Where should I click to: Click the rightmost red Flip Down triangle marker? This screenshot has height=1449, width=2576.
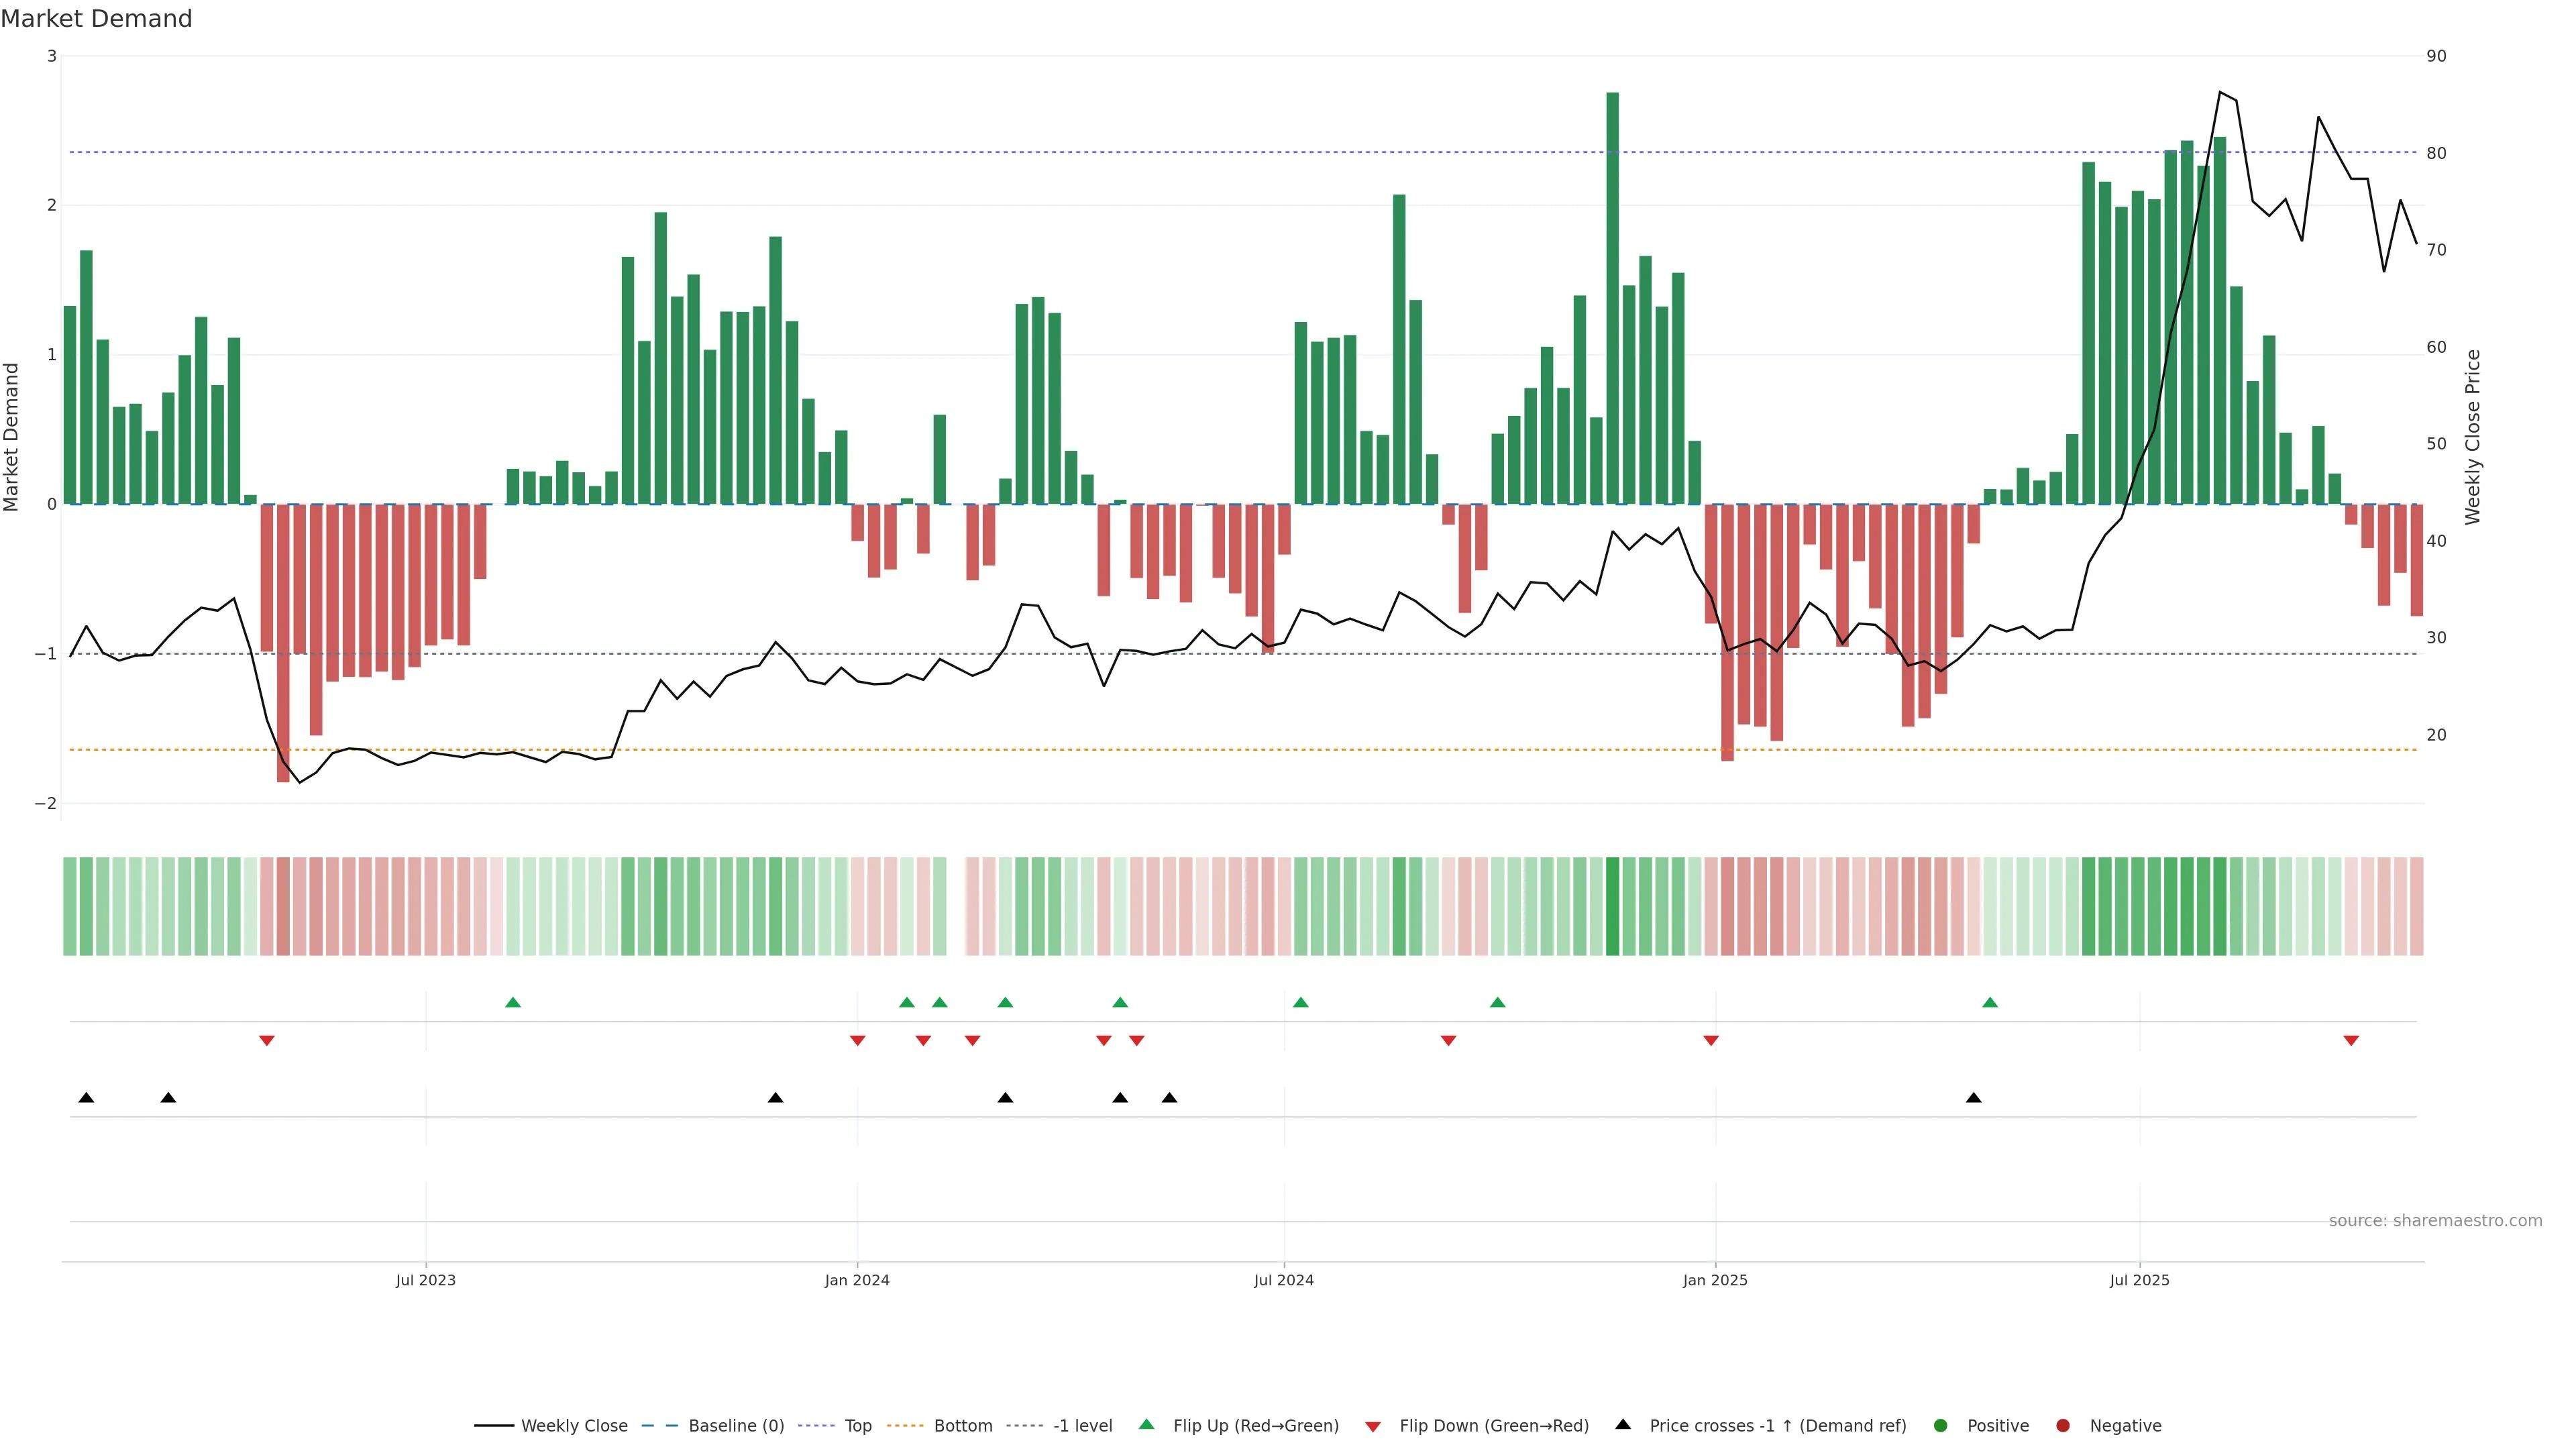(2351, 1041)
